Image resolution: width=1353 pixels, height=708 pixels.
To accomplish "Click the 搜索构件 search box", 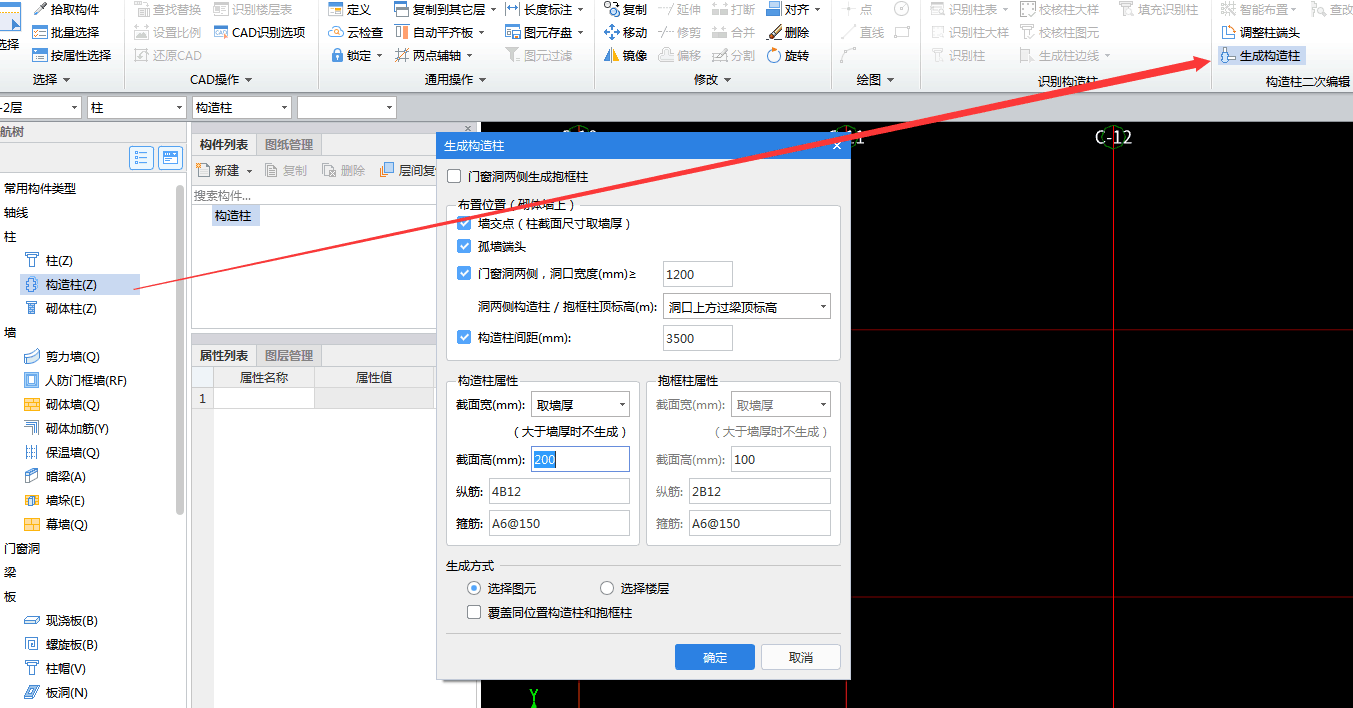I will tap(315, 195).
